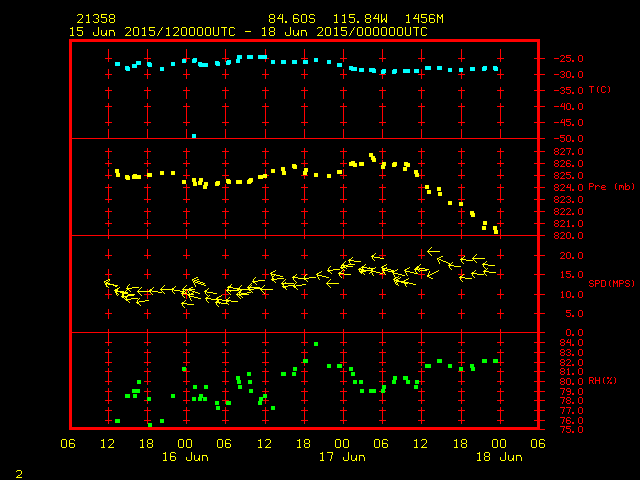Click the 823.0 pressure tick value
Viewport: 640px width, 480px height.
coord(569,200)
